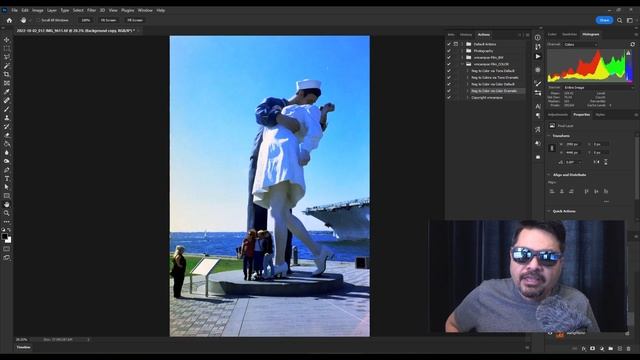This screenshot has width=640, height=360.
Task: Toggle Scroll All Windows checkbox
Action: pyautogui.click(x=38, y=20)
